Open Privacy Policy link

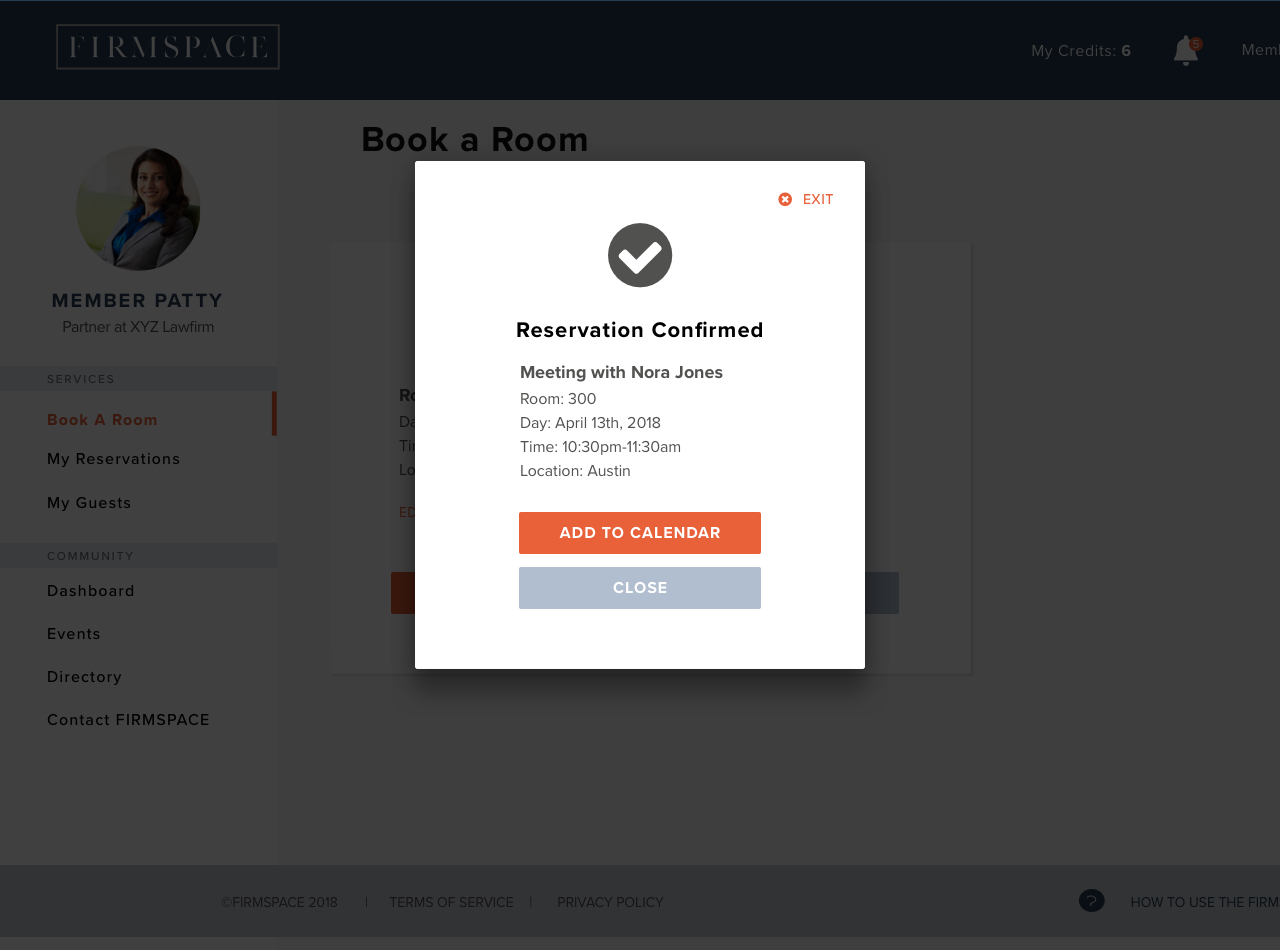point(610,902)
